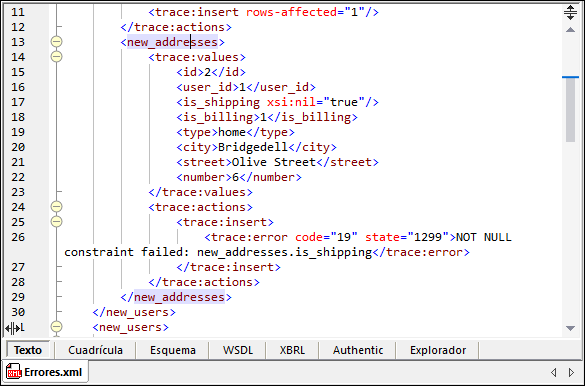
Task: Open the XBRL view tab
Action: [x=292, y=350]
